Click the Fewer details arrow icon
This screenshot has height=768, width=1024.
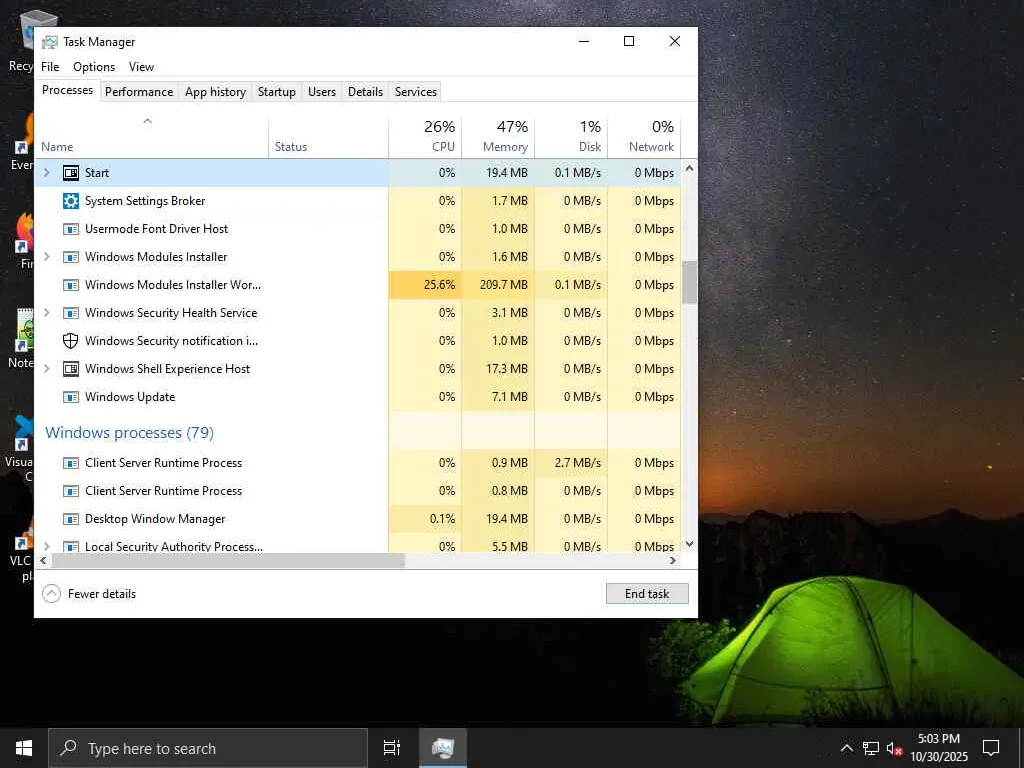[51, 594]
